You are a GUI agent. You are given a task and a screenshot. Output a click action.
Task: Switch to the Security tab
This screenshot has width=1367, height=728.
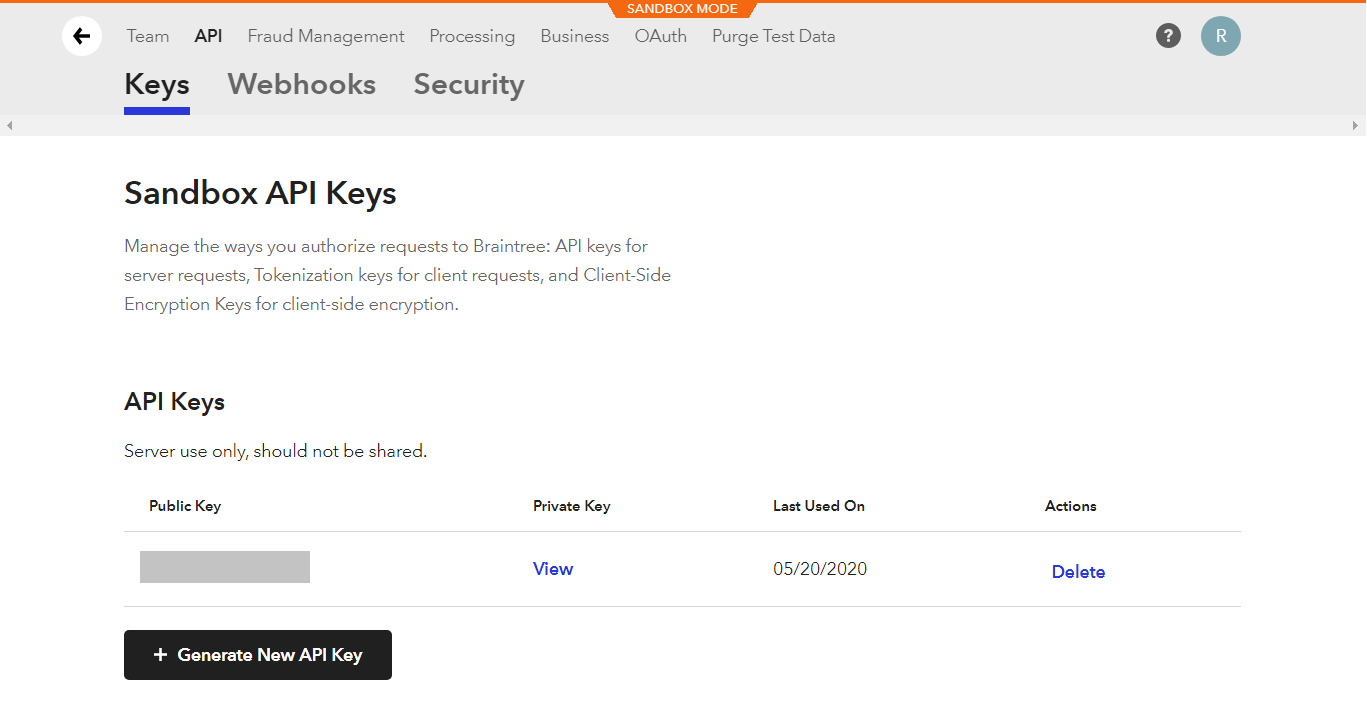pyautogui.click(x=469, y=85)
